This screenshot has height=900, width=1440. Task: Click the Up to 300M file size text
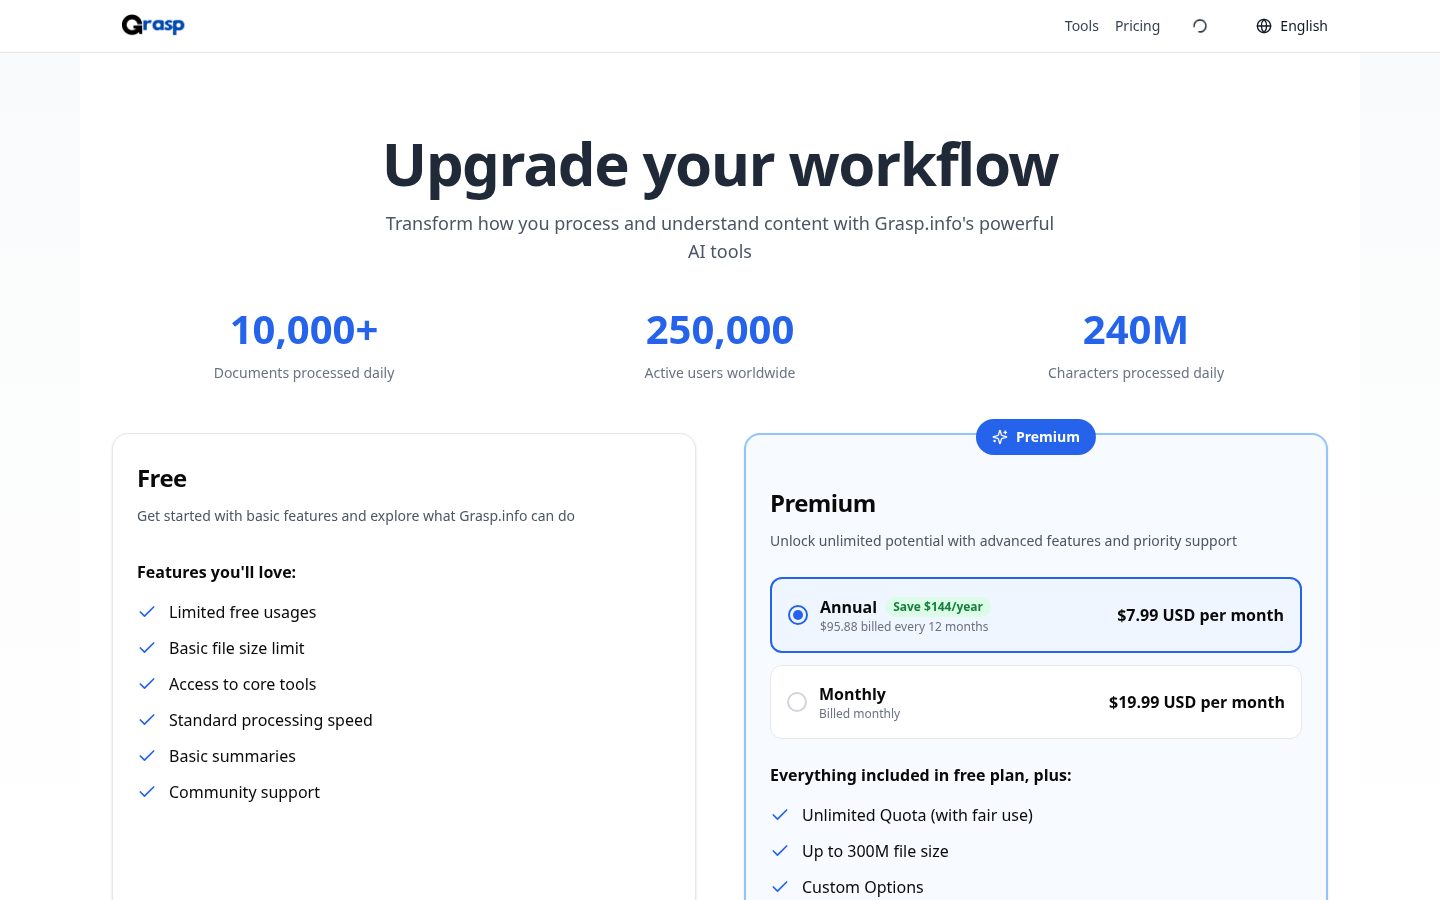point(875,851)
